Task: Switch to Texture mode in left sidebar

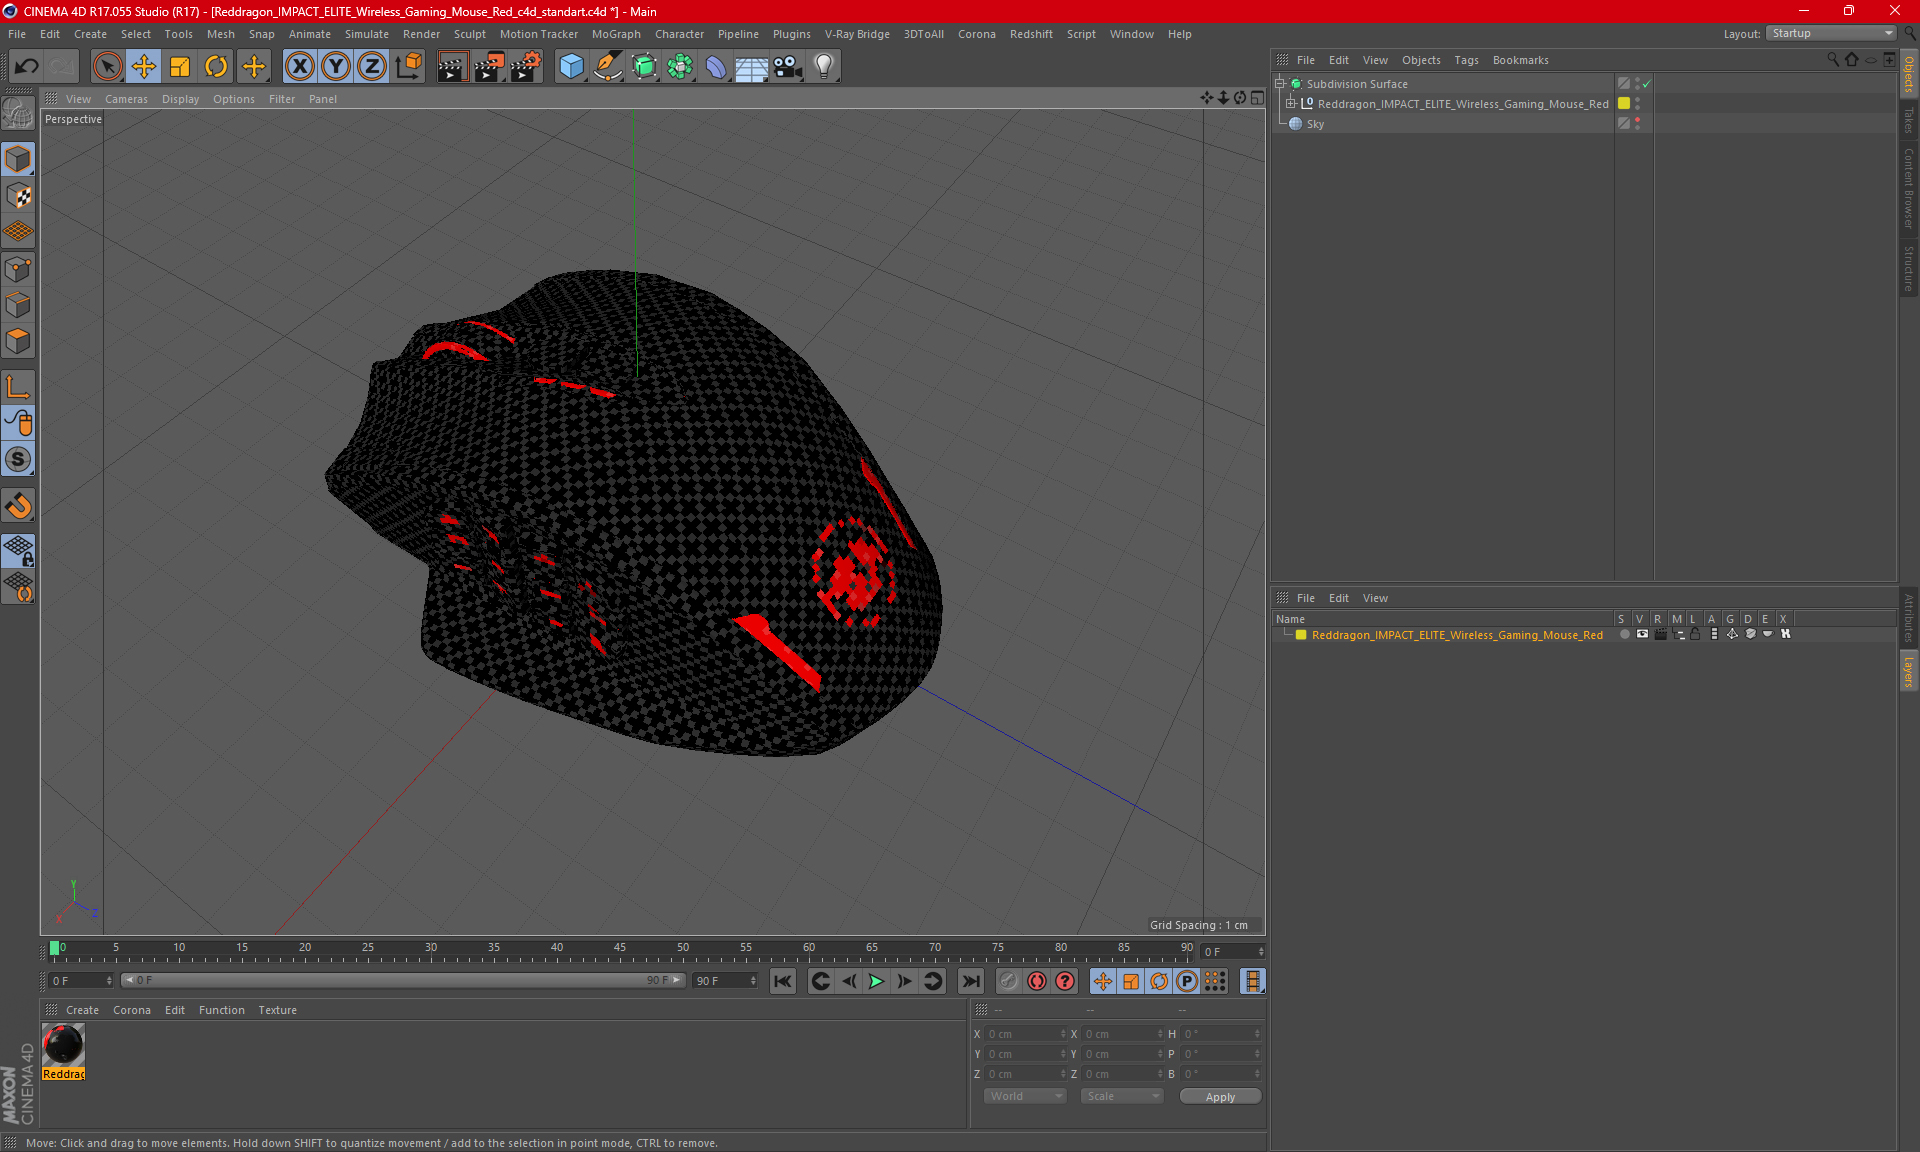Action: (x=18, y=195)
